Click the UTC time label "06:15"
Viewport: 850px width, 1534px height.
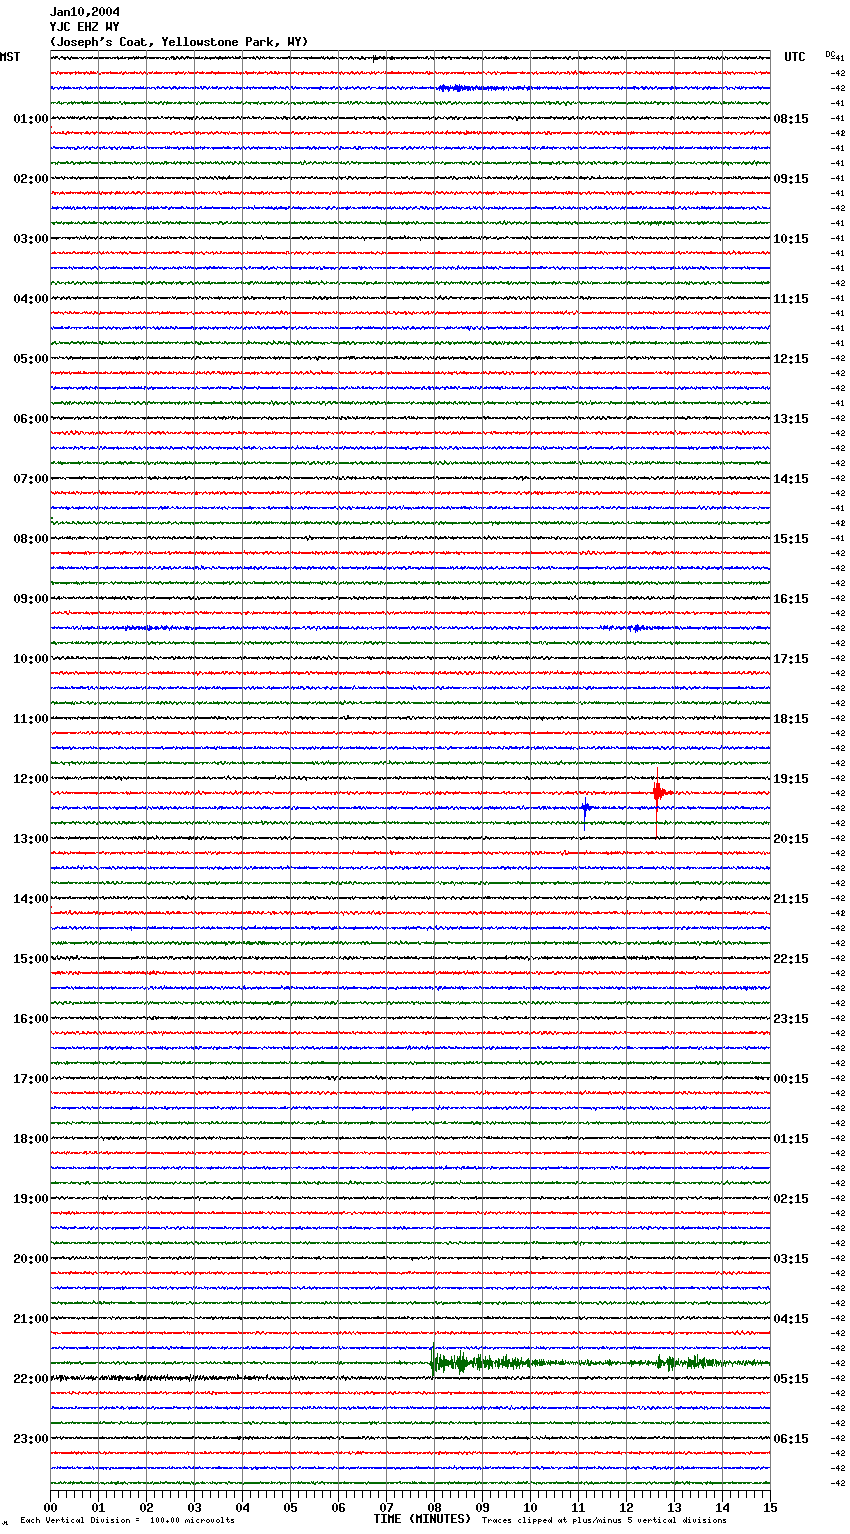point(791,1439)
